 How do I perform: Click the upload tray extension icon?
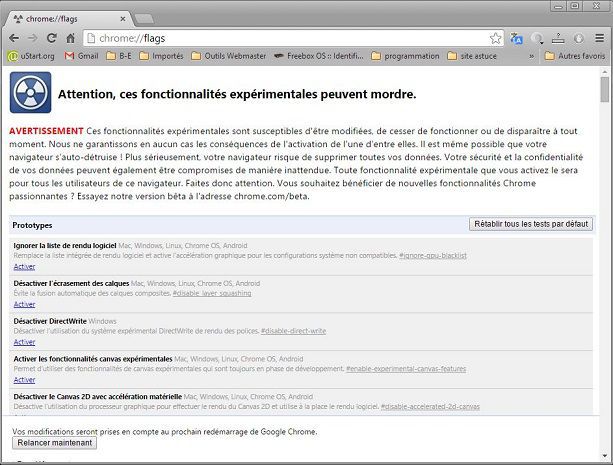click(558, 38)
